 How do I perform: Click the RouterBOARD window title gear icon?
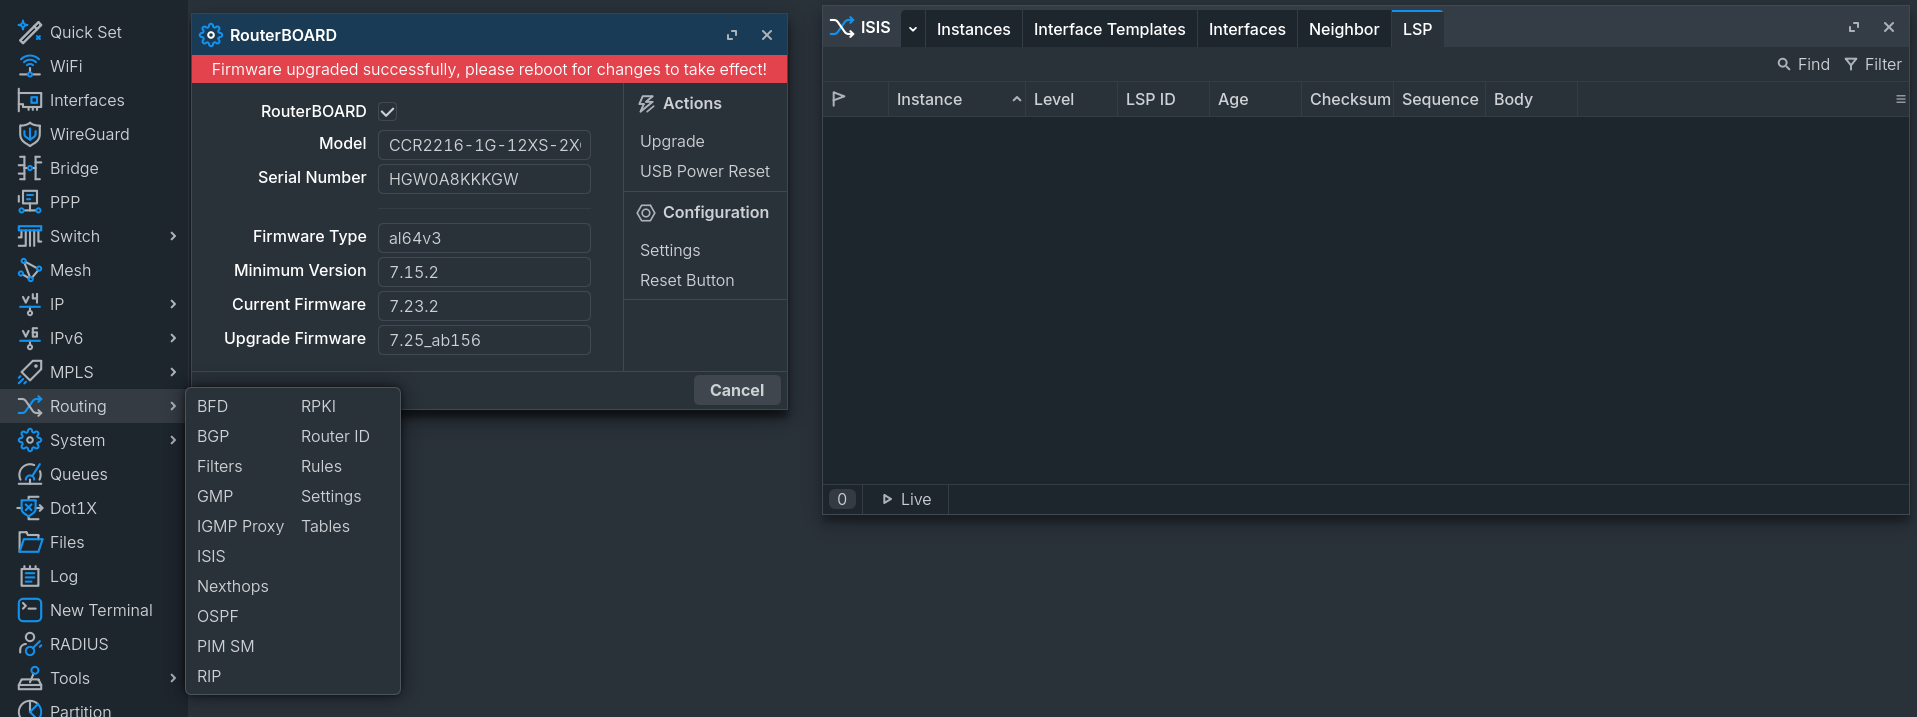[211, 35]
